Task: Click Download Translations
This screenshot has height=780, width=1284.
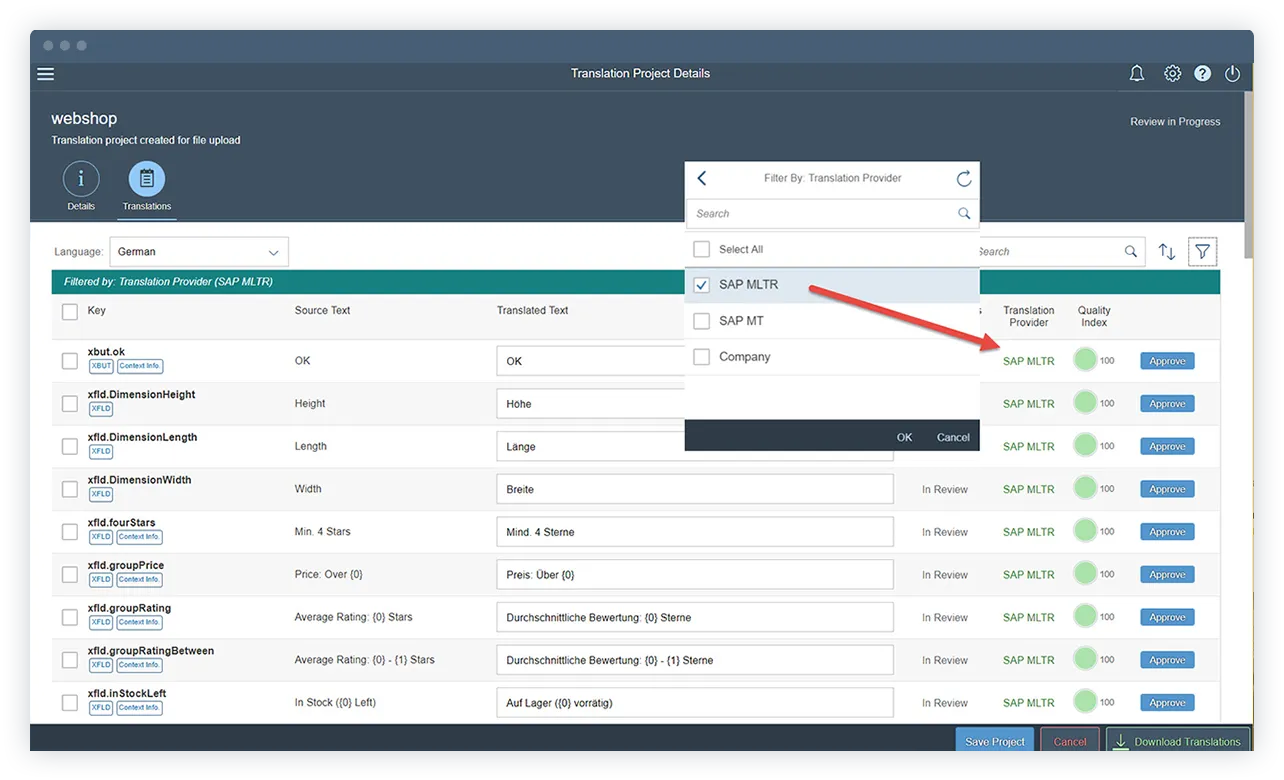Action: pos(1178,740)
